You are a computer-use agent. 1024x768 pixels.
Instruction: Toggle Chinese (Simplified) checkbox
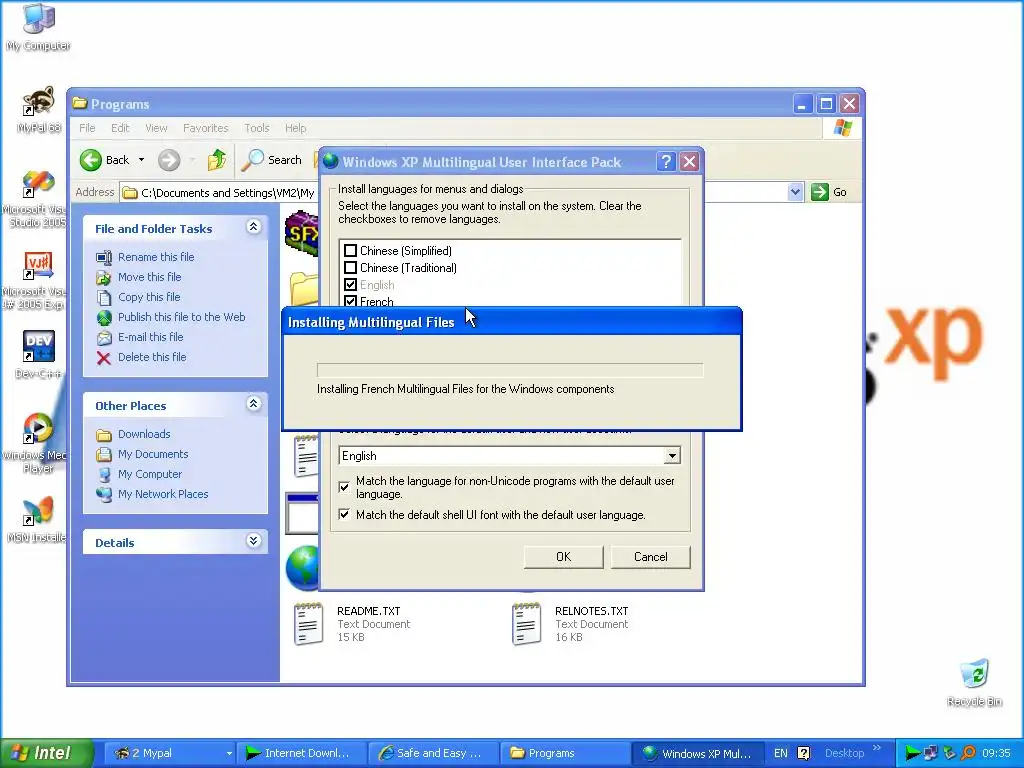351,251
